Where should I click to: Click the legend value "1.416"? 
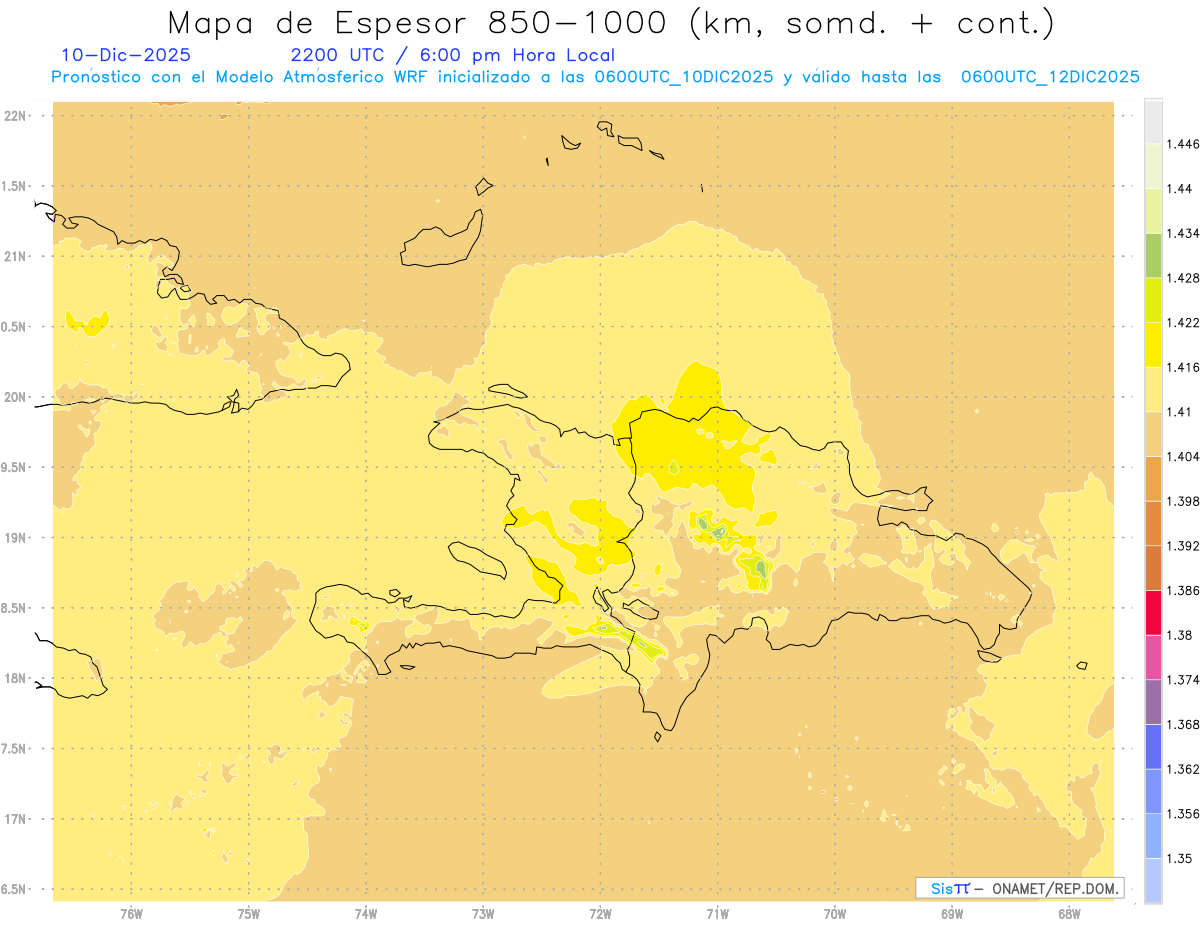tap(1185, 367)
